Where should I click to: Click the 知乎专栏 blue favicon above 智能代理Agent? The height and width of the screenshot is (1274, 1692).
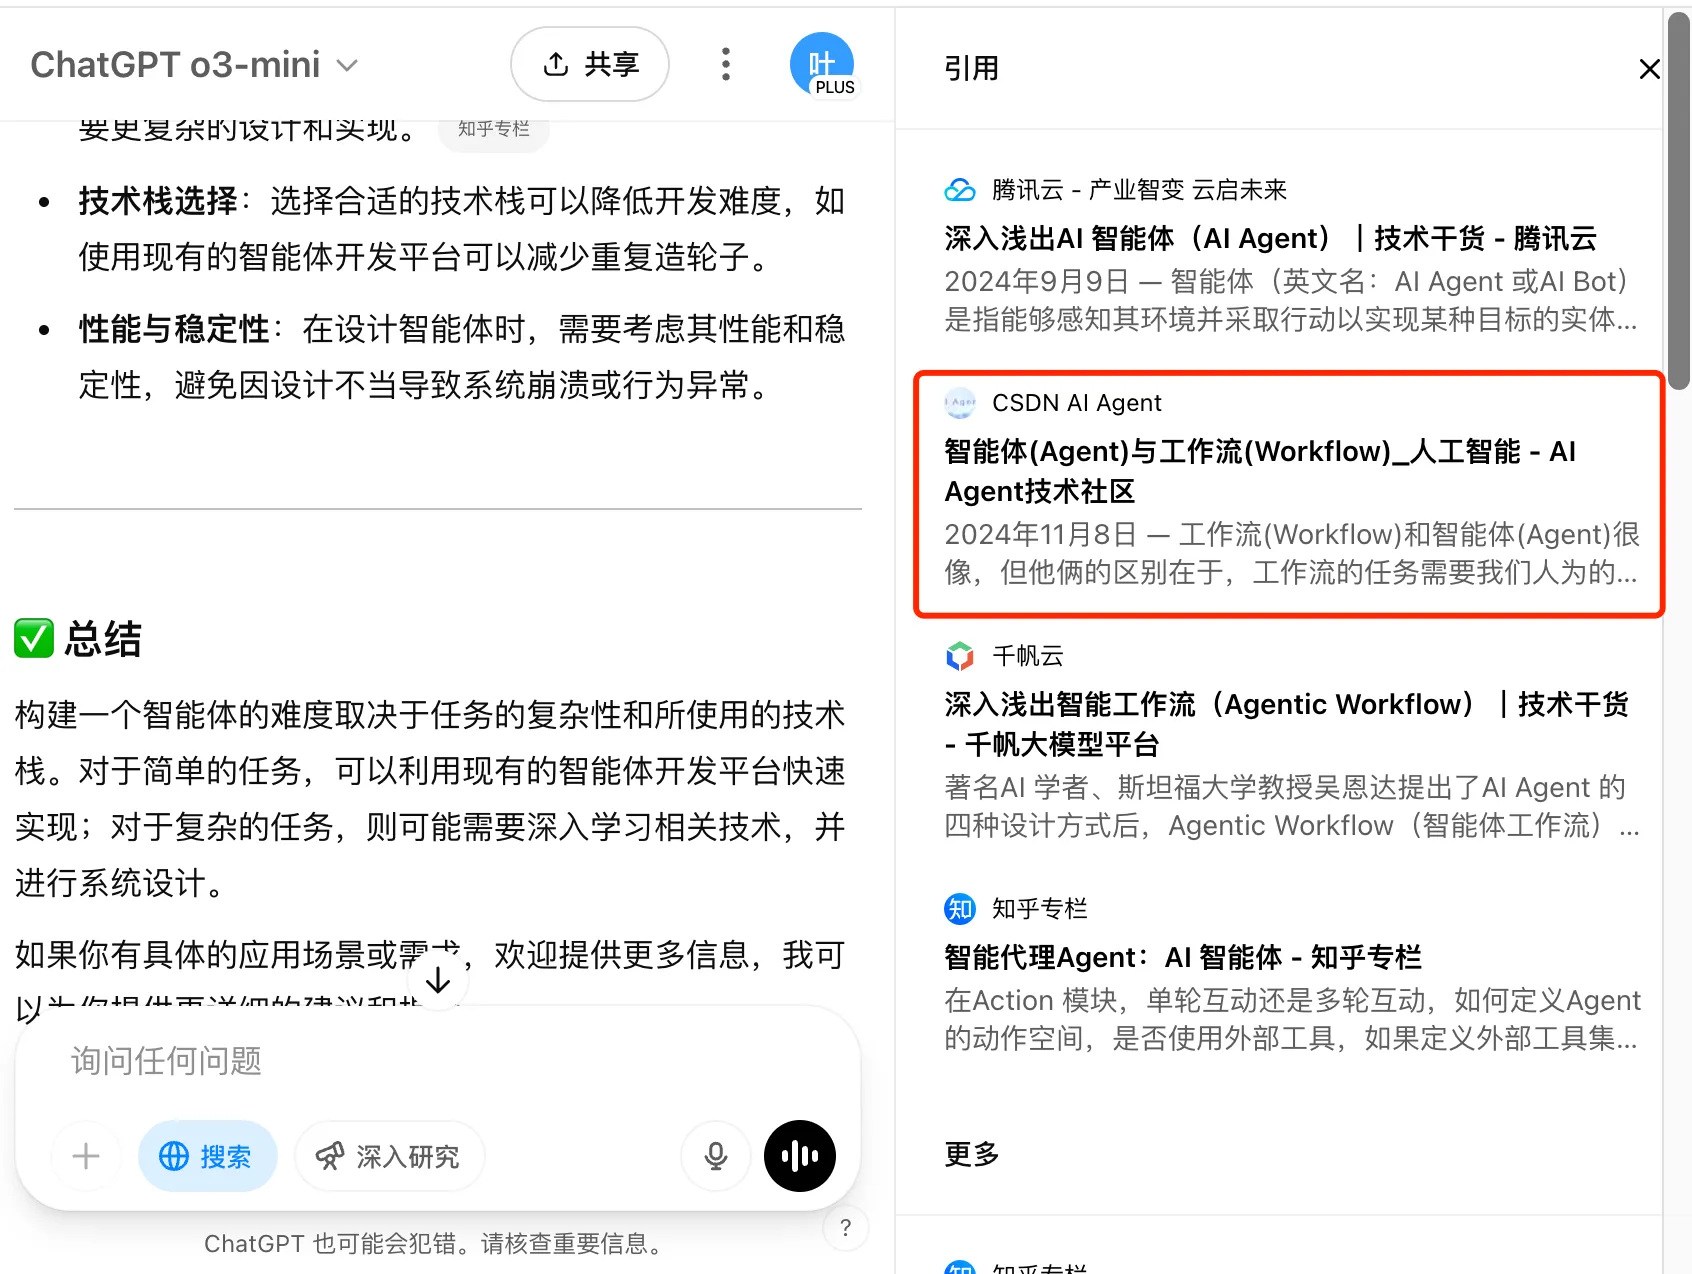click(960, 908)
